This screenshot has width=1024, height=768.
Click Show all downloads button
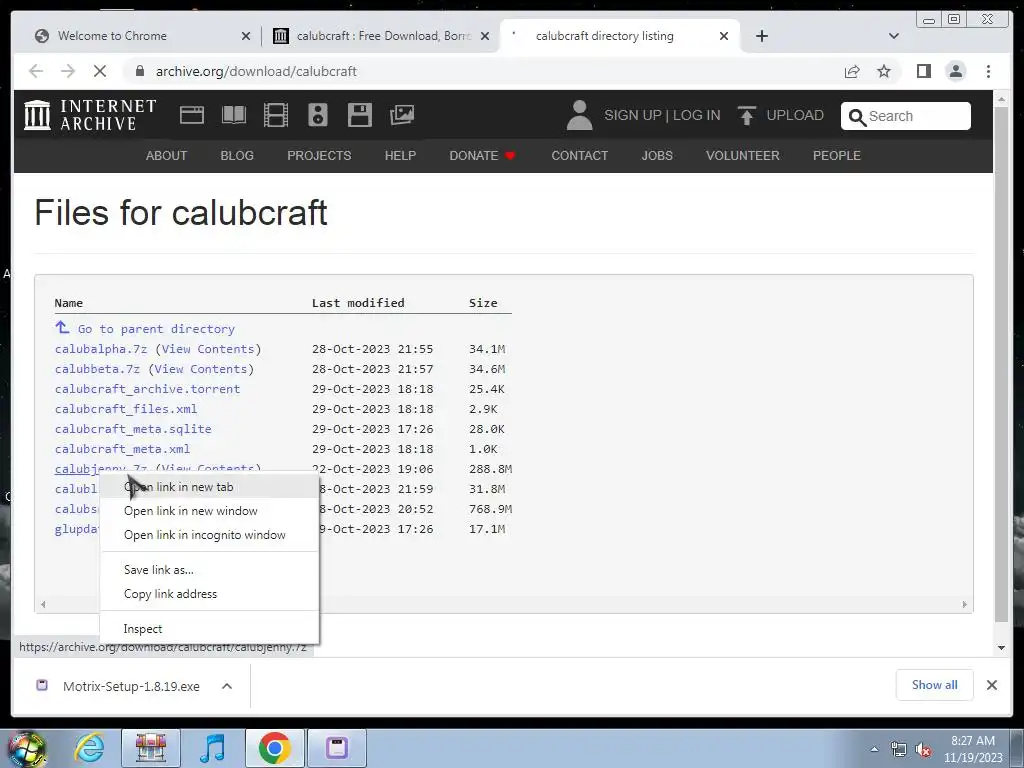pyautogui.click(x=935, y=685)
